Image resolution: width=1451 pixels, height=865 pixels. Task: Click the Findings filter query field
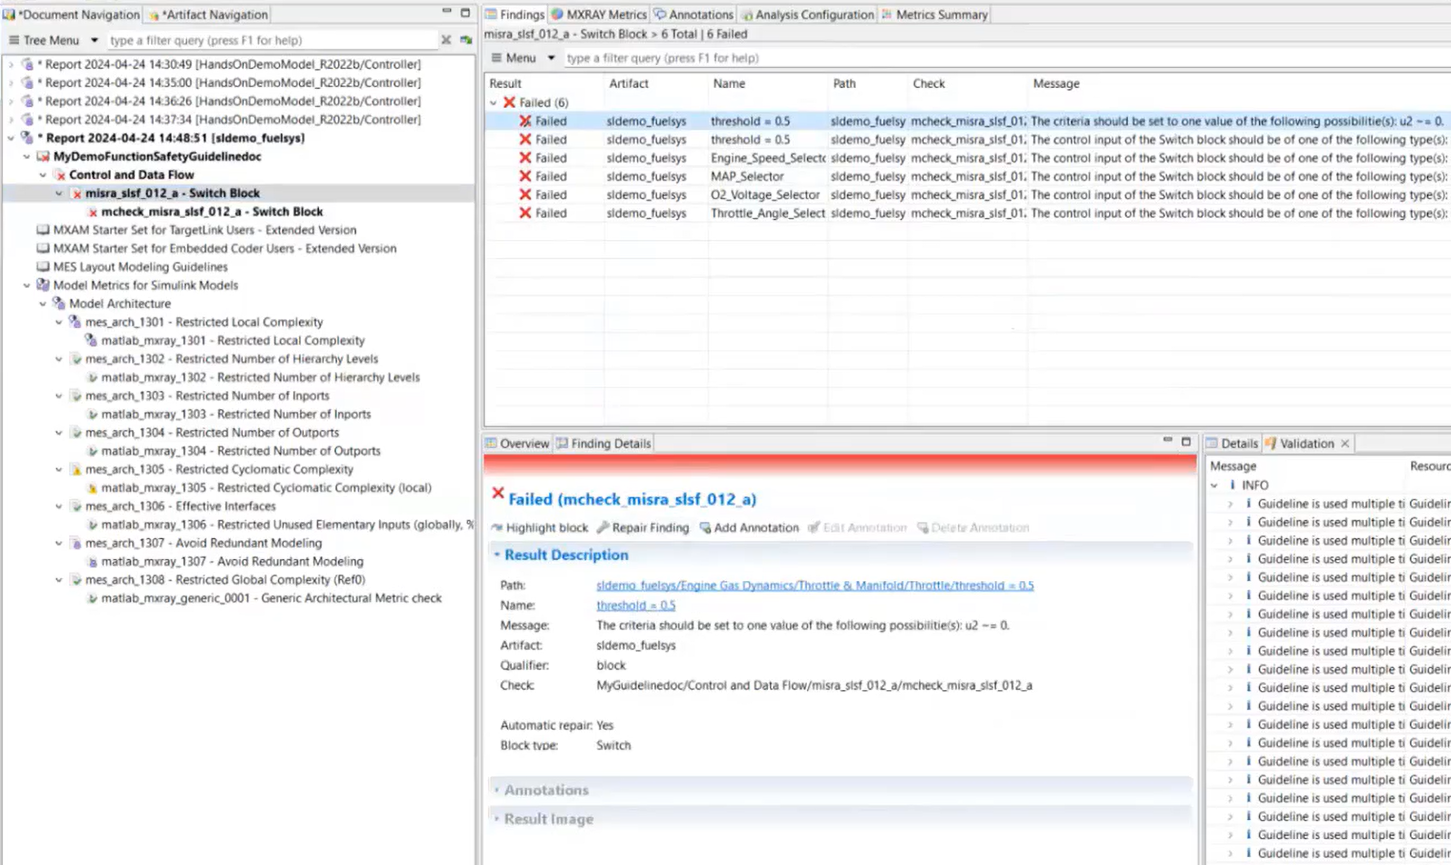click(x=1005, y=58)
